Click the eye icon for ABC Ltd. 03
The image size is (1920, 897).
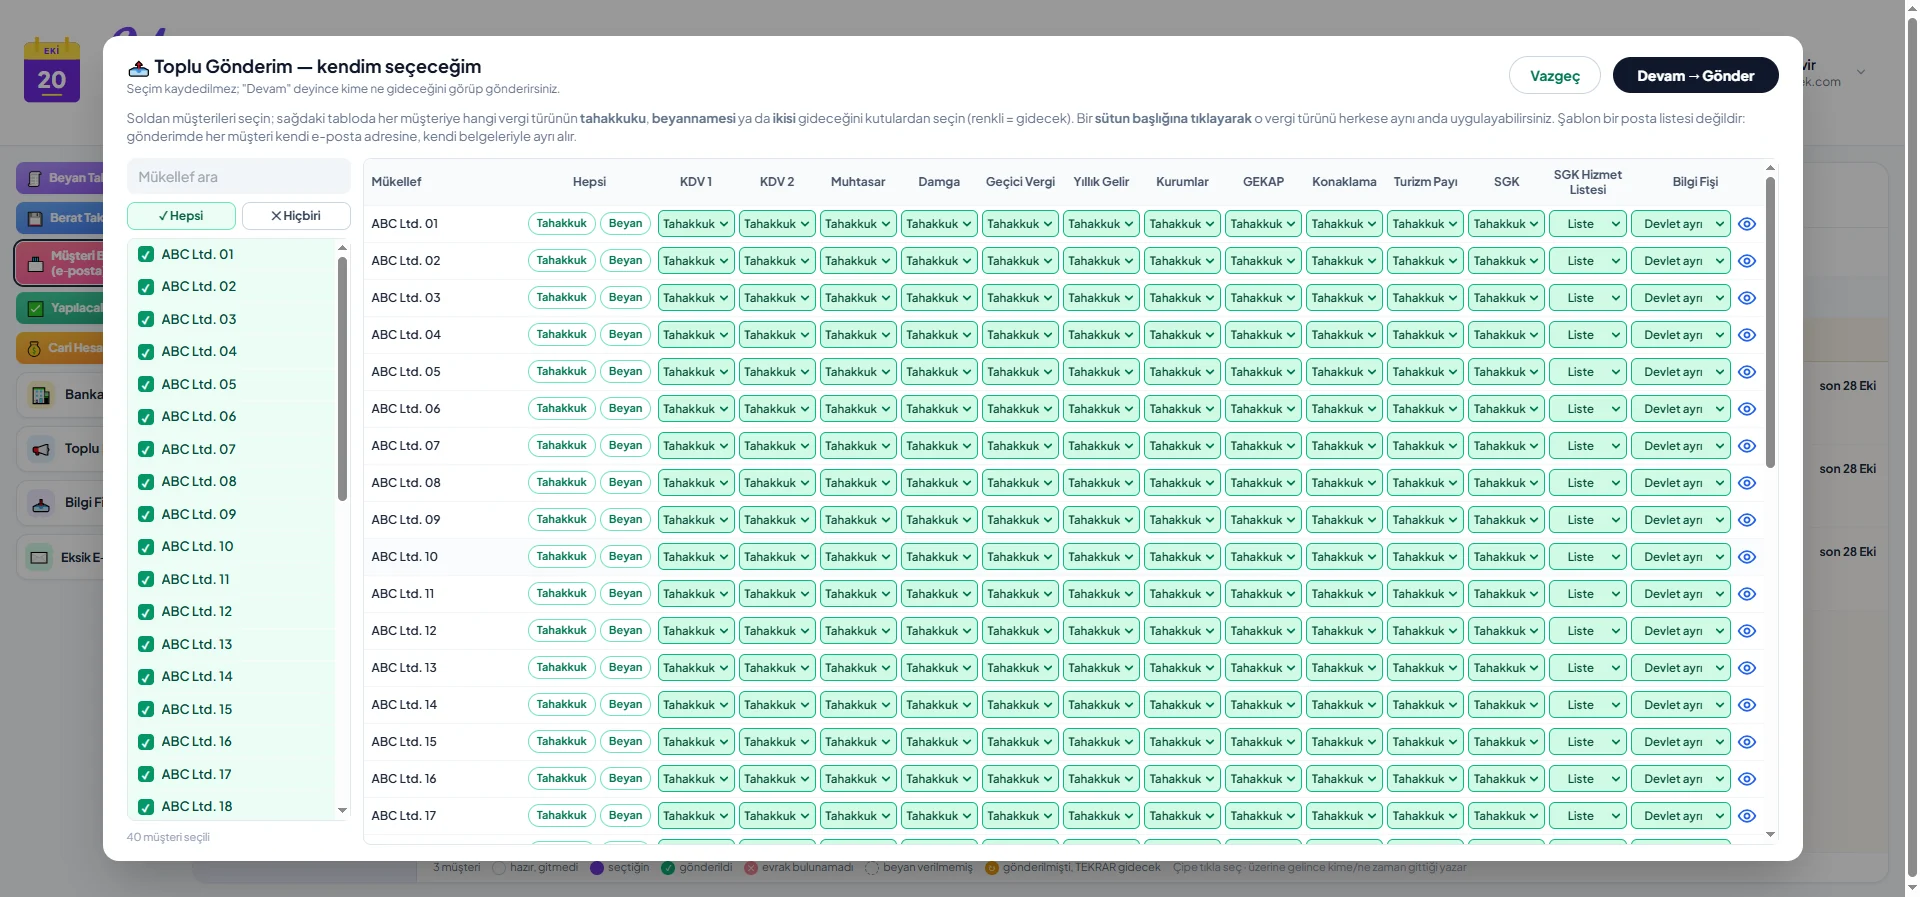pyautogui.click(x=1747, y=298)
